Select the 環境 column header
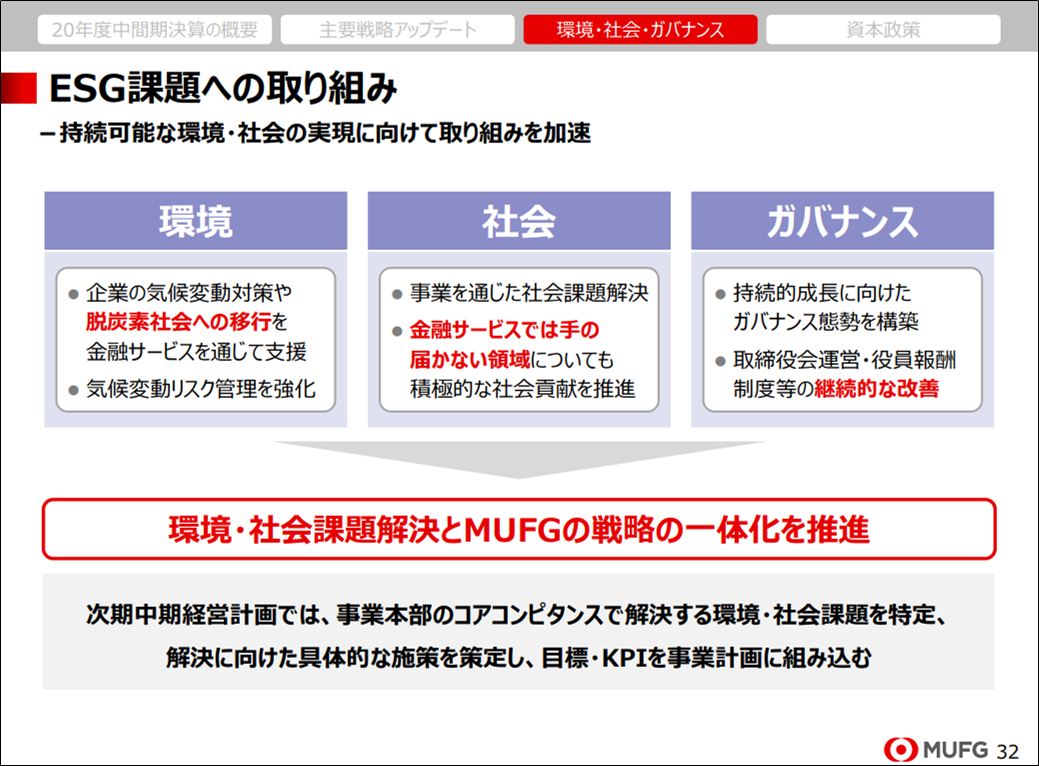Viewport: 1039px width, 766px height. (195, 221)
